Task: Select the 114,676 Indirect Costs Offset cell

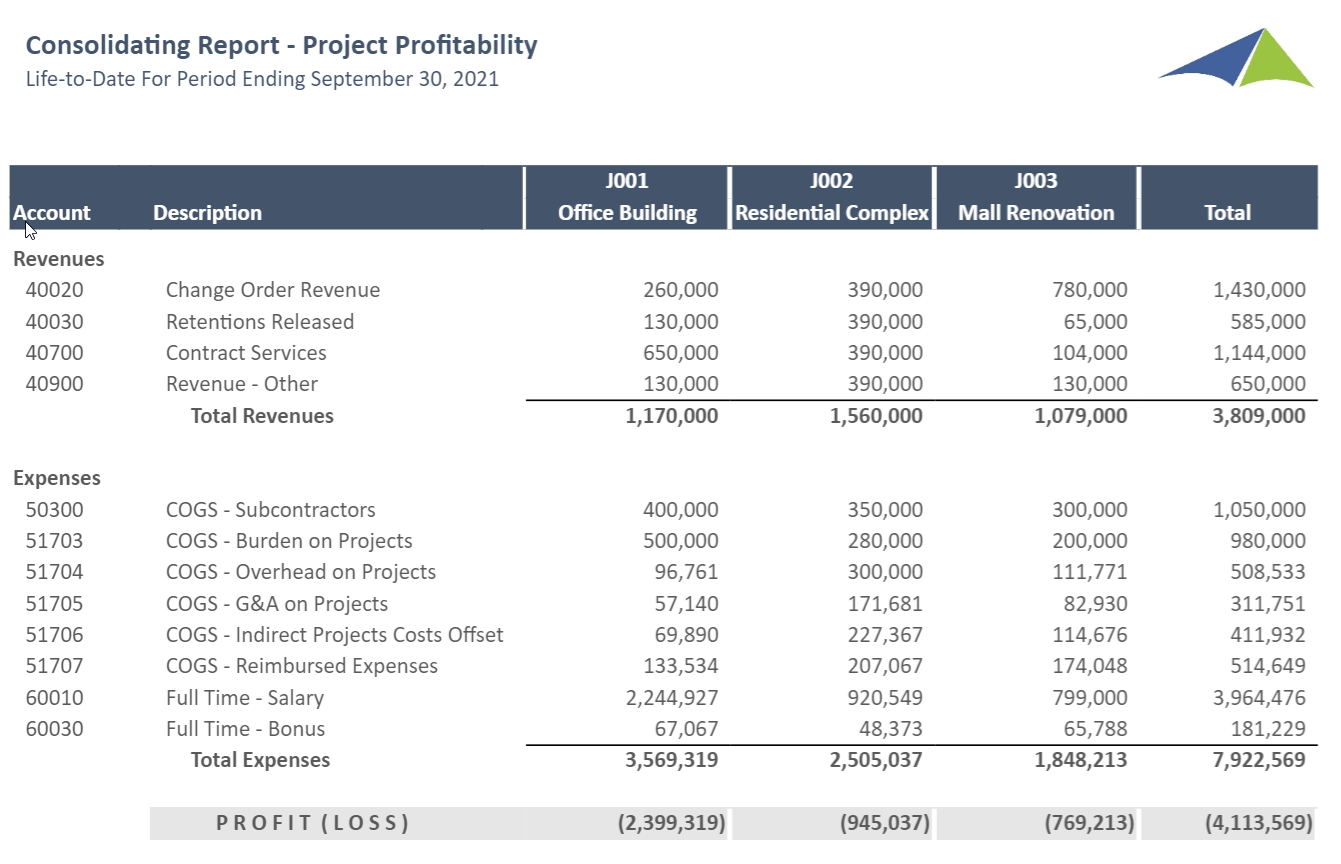Action: click(x=1089, y=635)
